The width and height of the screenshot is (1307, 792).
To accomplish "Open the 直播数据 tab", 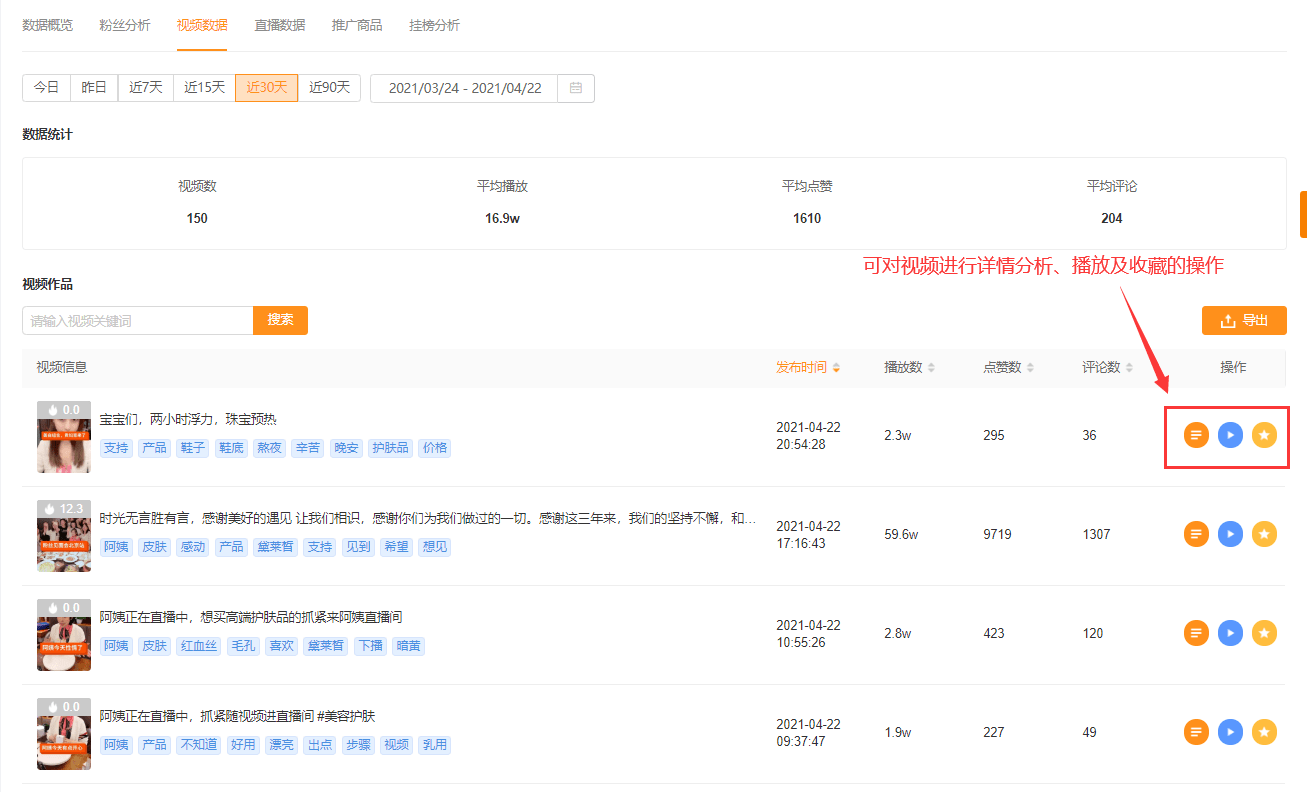I will pyautogui.click(x=280, y=25).
